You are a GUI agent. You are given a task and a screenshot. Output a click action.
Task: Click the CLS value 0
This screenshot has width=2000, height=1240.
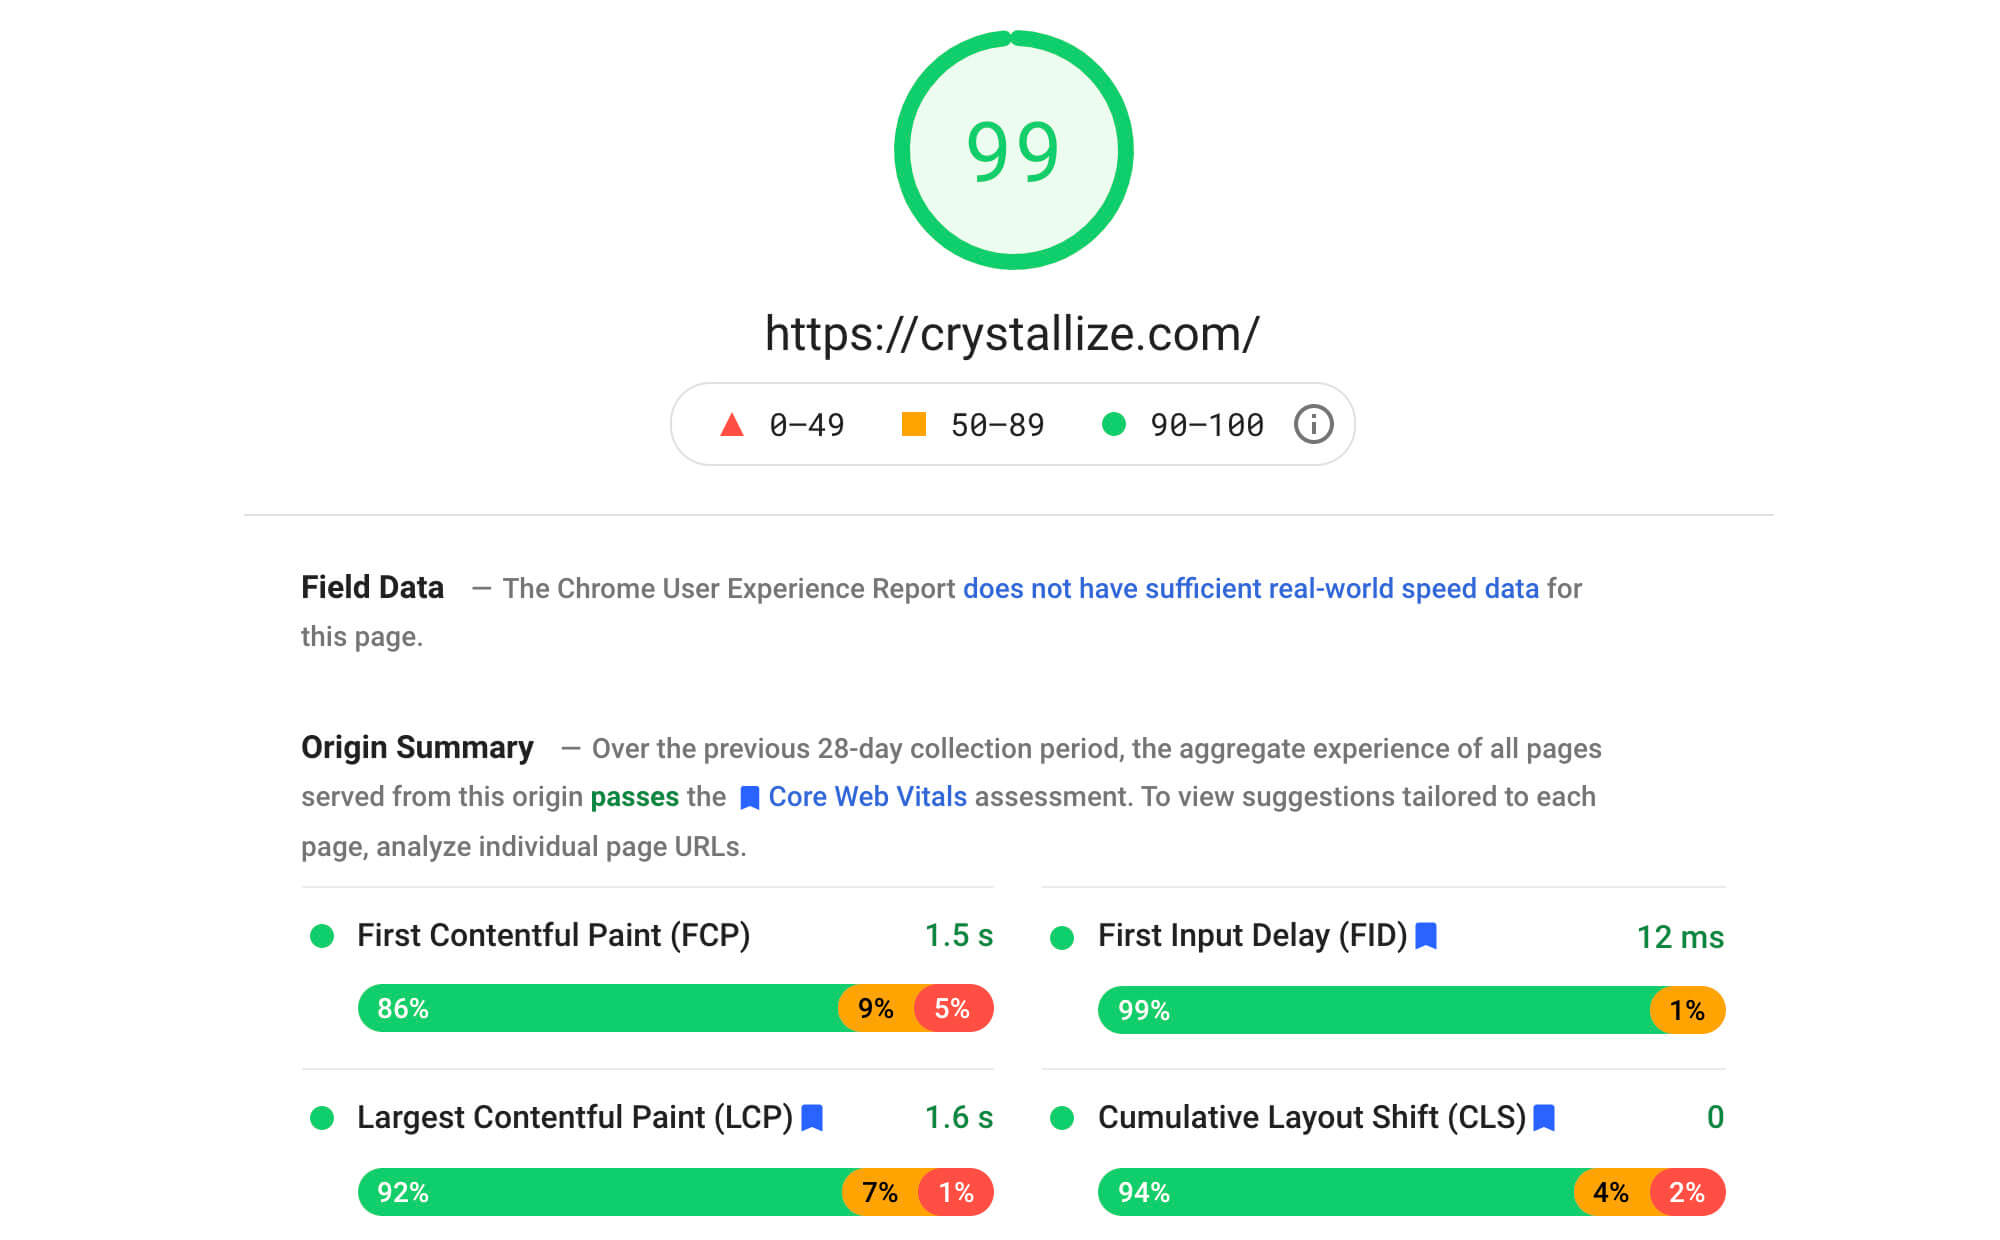[x=1715, y=1118]
